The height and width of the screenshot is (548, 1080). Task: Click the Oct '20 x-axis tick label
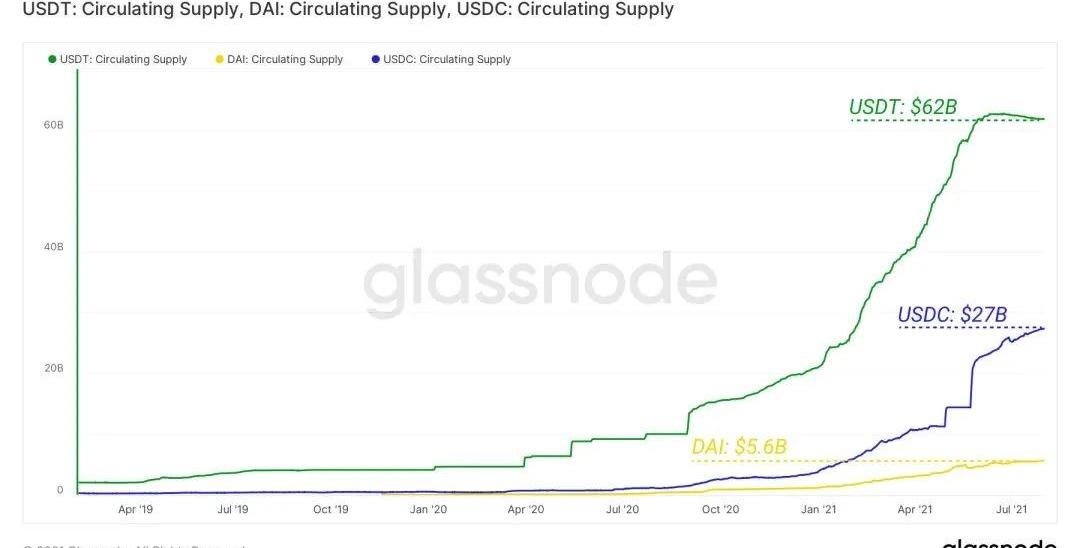720,509
